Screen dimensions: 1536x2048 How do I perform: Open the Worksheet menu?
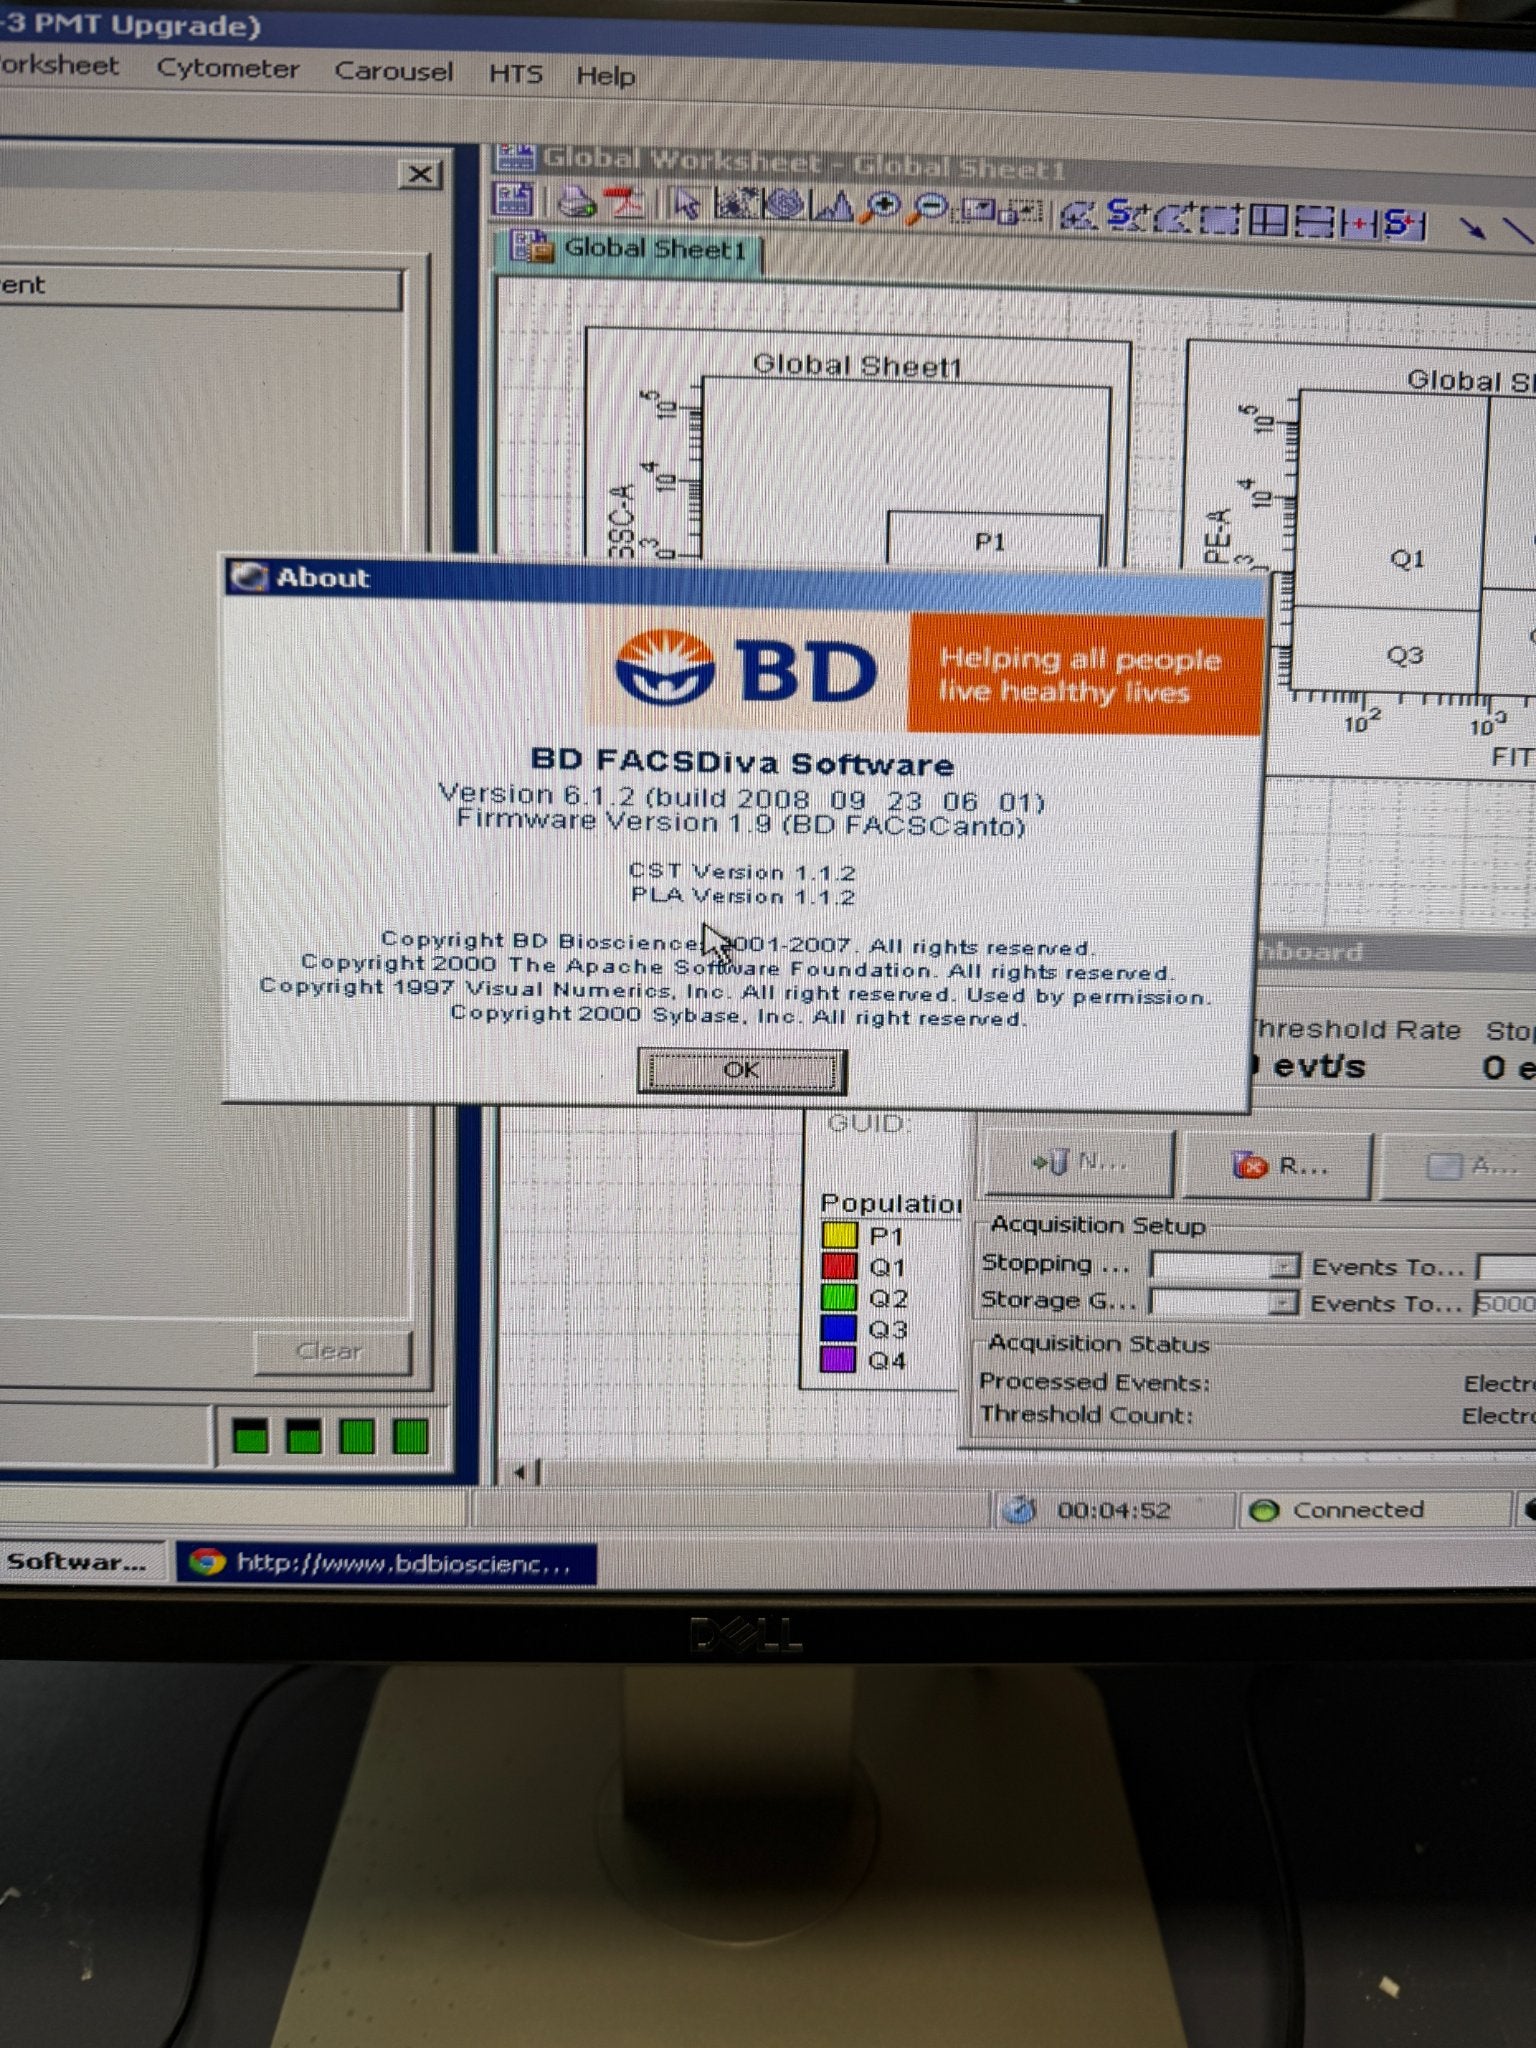[58, 65]
